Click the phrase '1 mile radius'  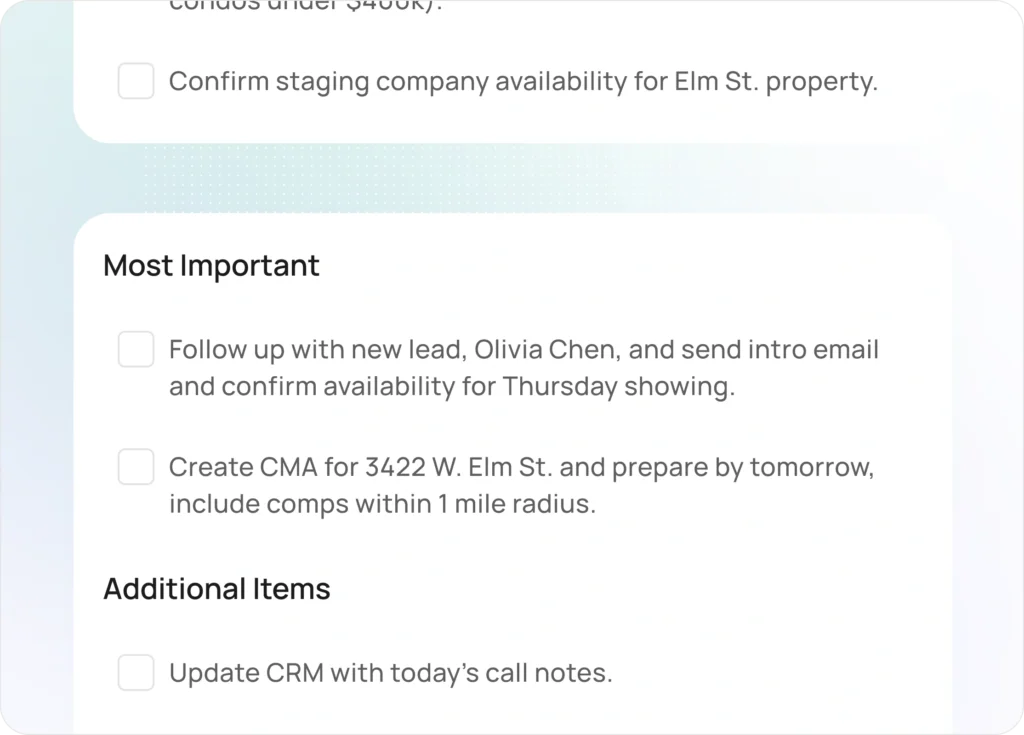coord(516,504)
